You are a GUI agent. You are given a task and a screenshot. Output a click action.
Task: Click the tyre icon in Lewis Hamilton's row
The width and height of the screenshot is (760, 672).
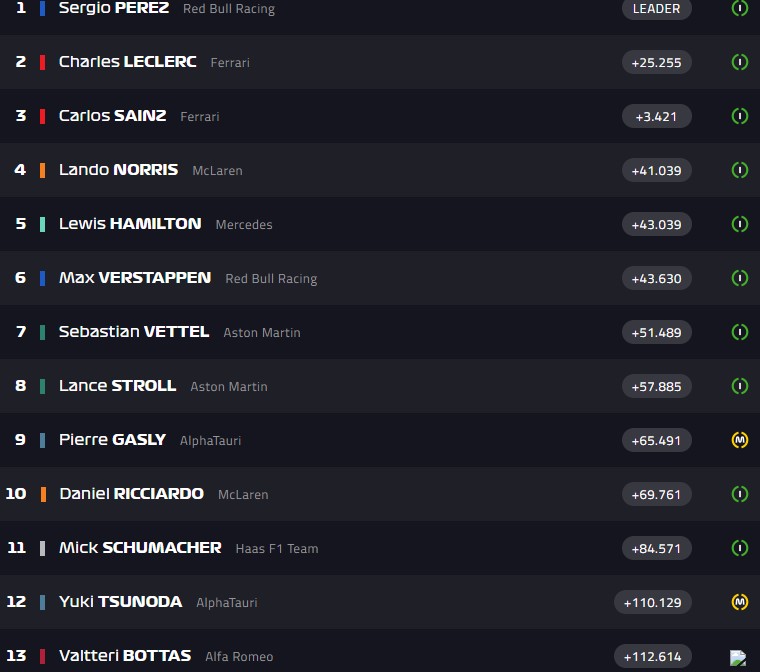tap(740, 224)
